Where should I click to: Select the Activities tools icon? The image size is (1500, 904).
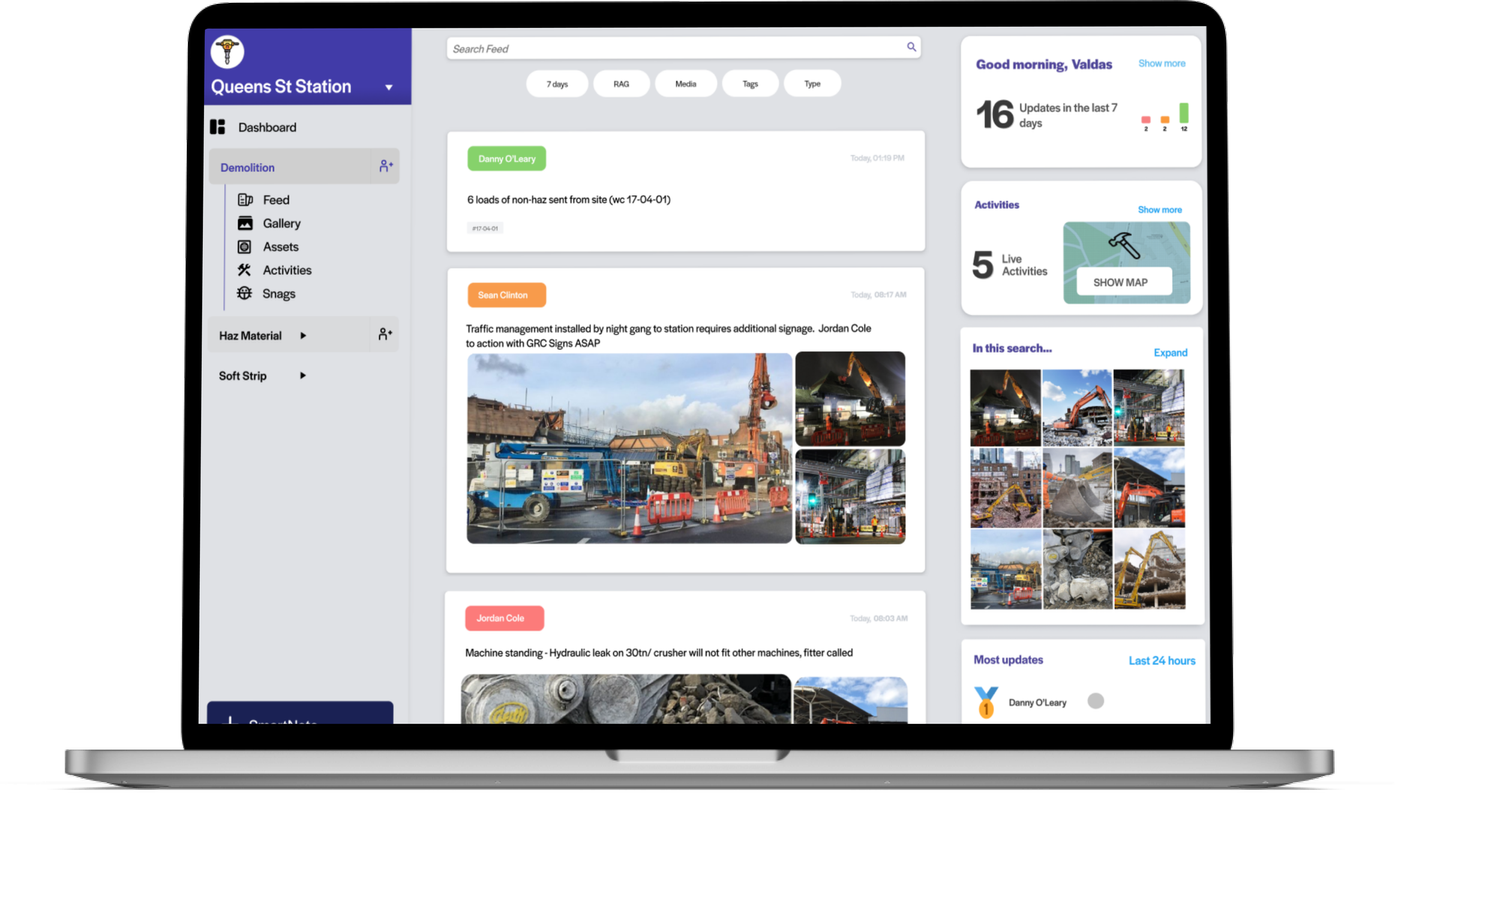point(245,270)
